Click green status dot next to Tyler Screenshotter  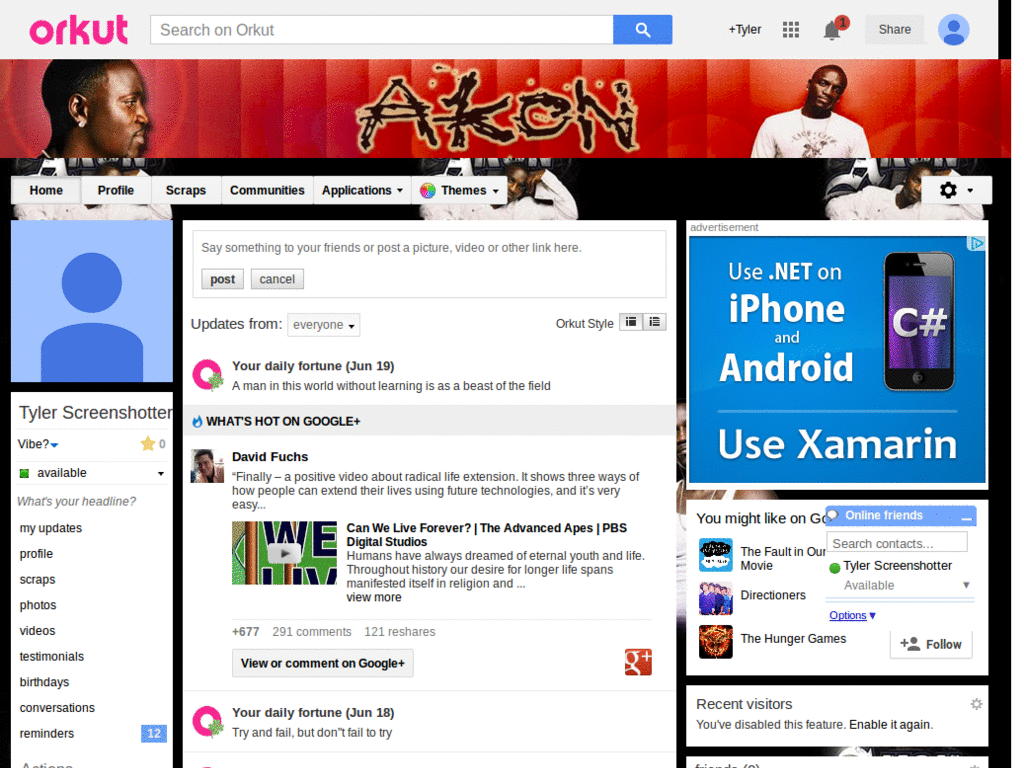tap(834, 568)
